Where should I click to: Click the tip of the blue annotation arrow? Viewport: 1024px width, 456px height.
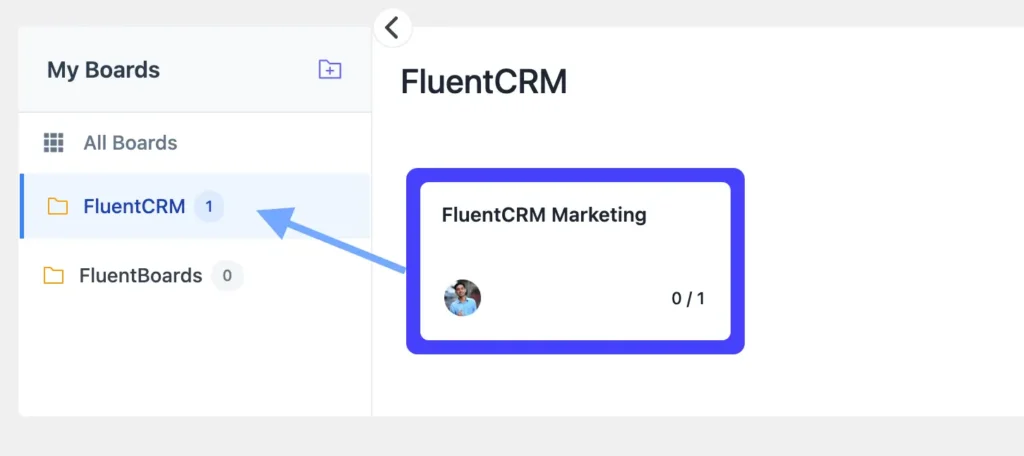tap(262, 212)
